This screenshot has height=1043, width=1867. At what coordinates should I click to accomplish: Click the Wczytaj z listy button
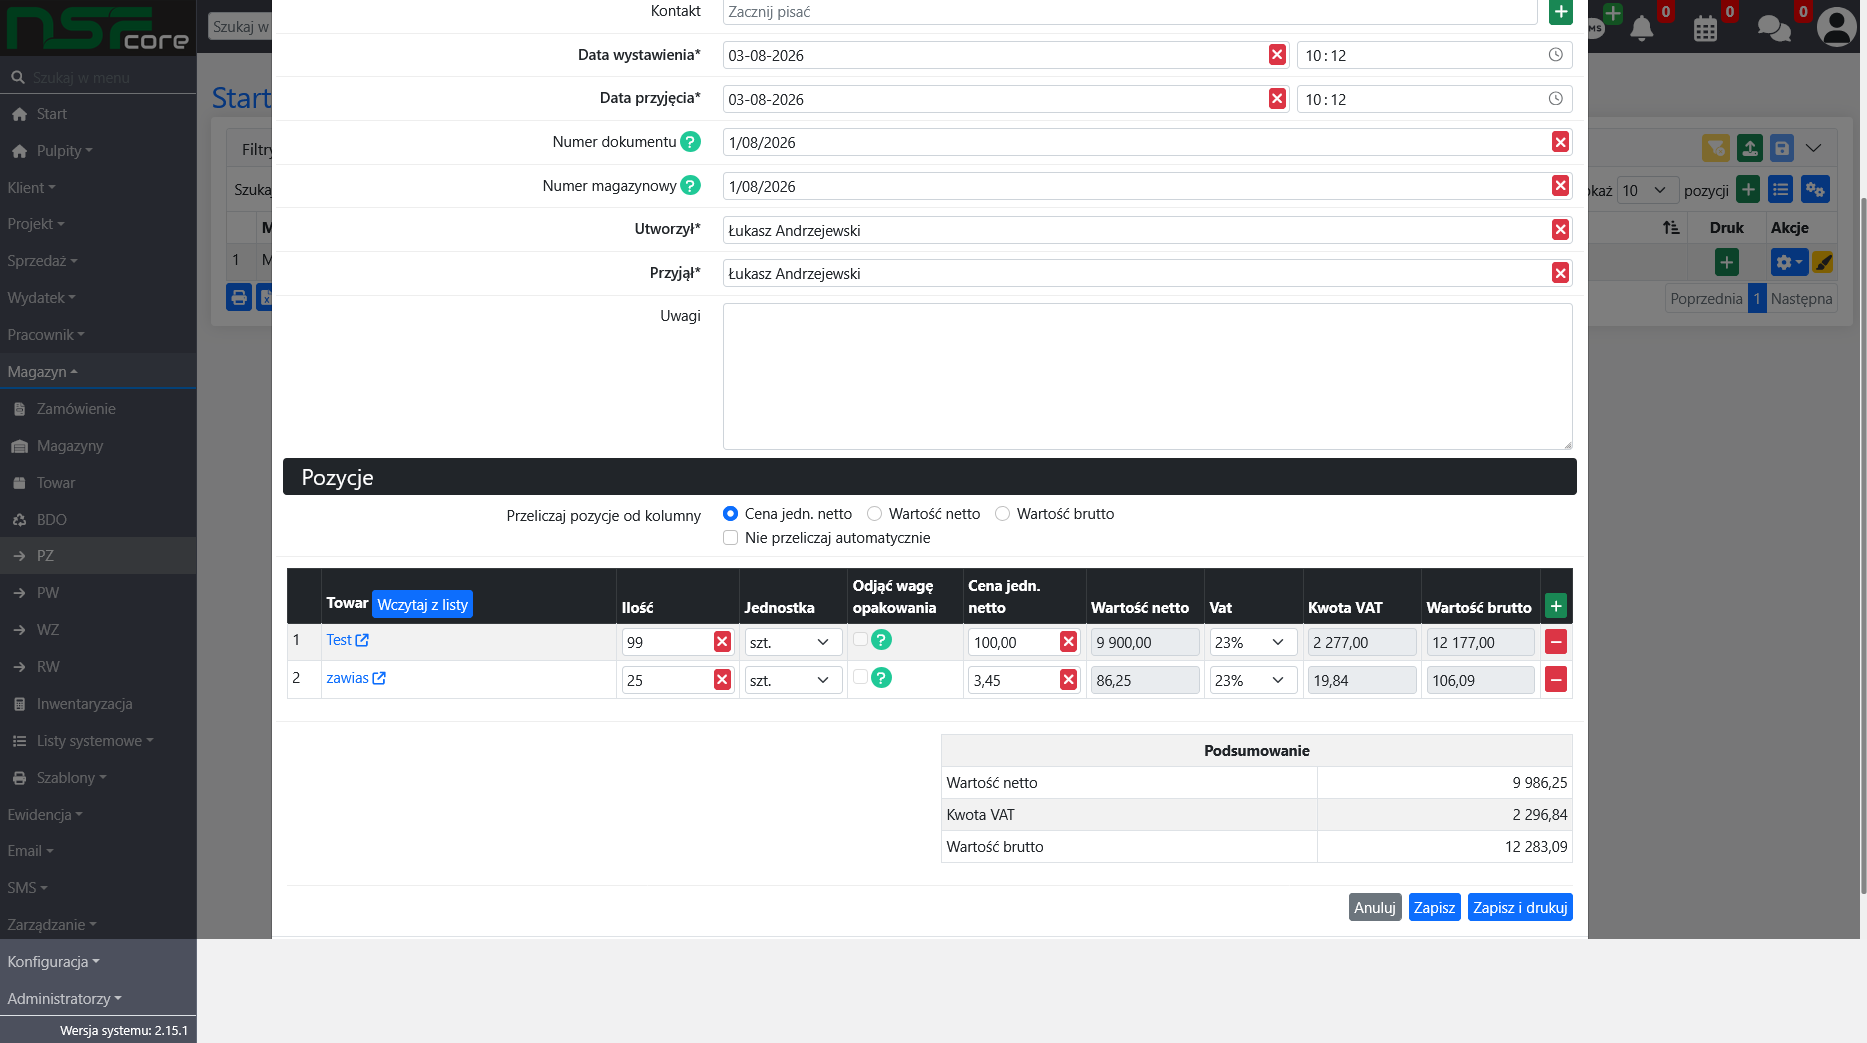point(422,604)
